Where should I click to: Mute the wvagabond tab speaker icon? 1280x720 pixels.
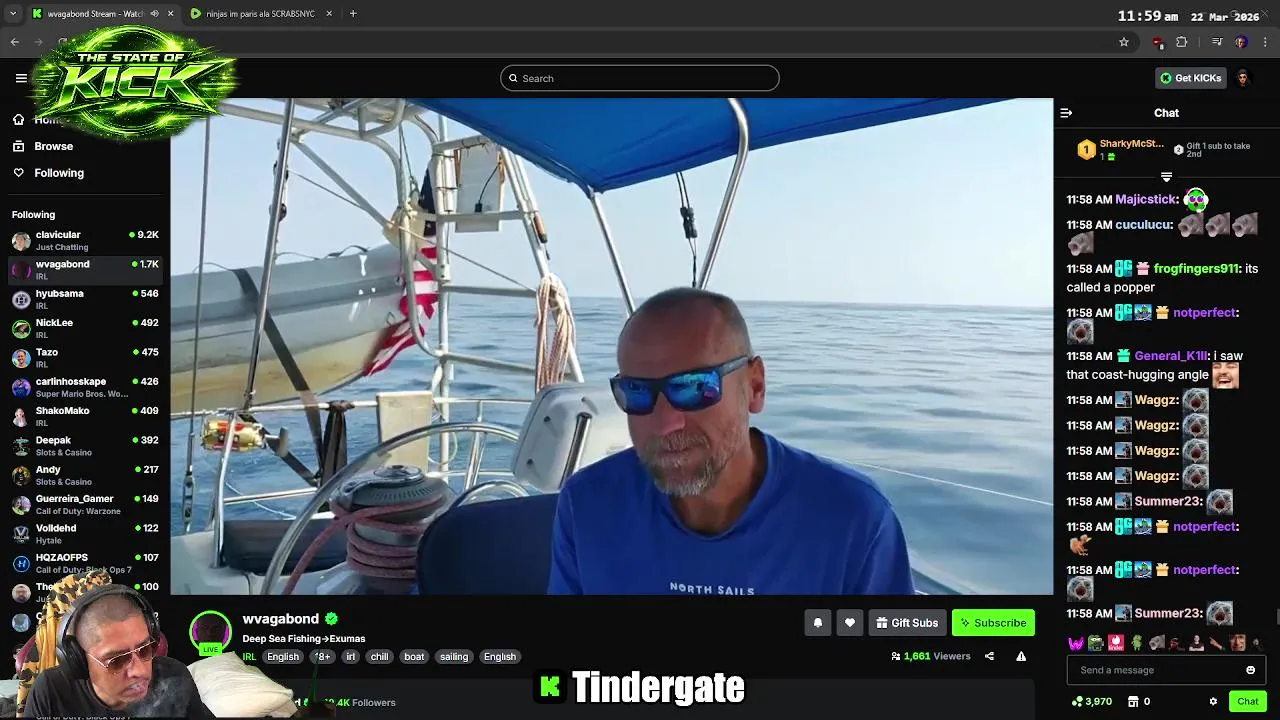154,14
